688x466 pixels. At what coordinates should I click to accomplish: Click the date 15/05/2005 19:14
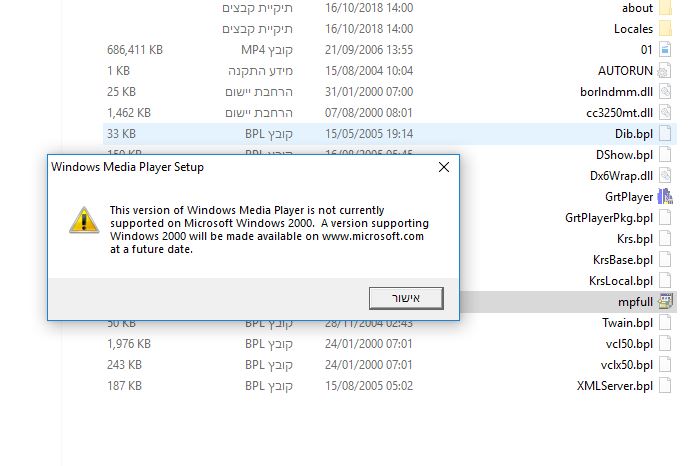point(369,134)
